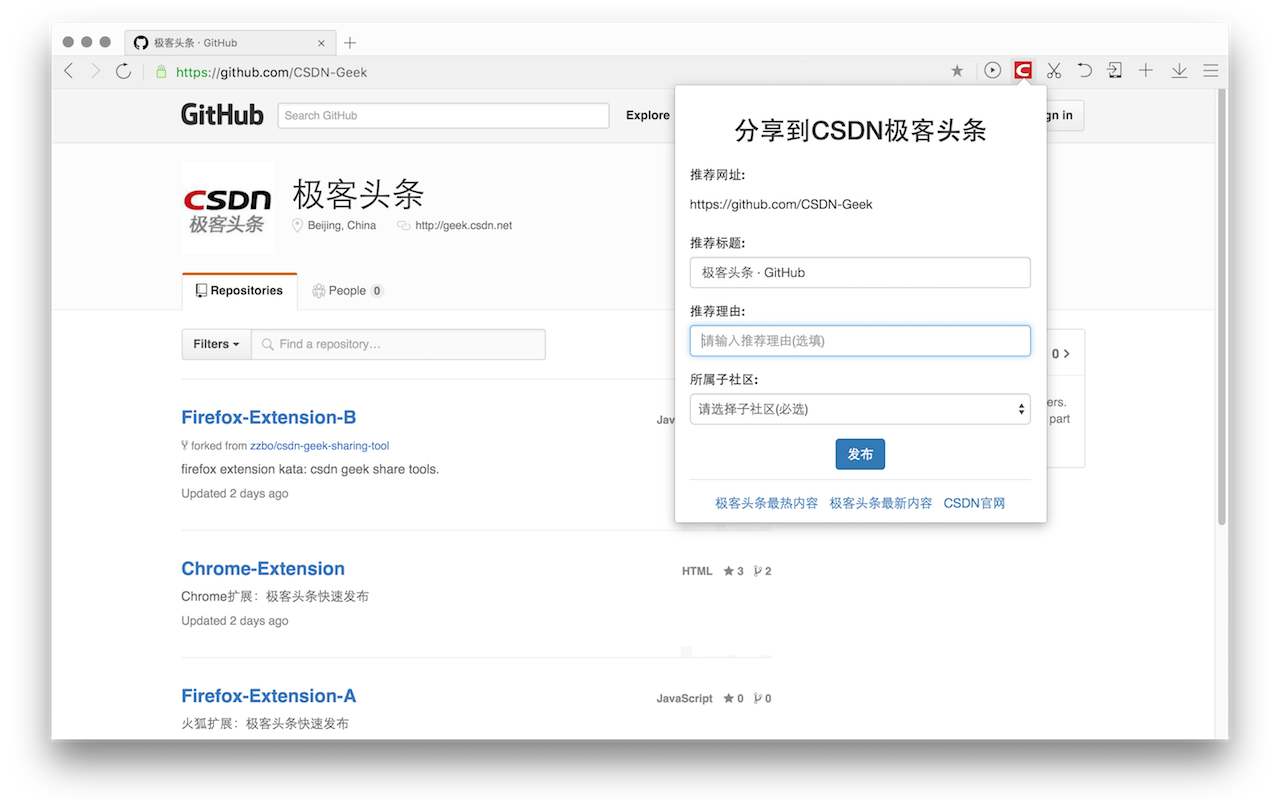1280x800 pixels.
Task: Click the scissors screenshot toolbar icon
Action: [1054, 70]
